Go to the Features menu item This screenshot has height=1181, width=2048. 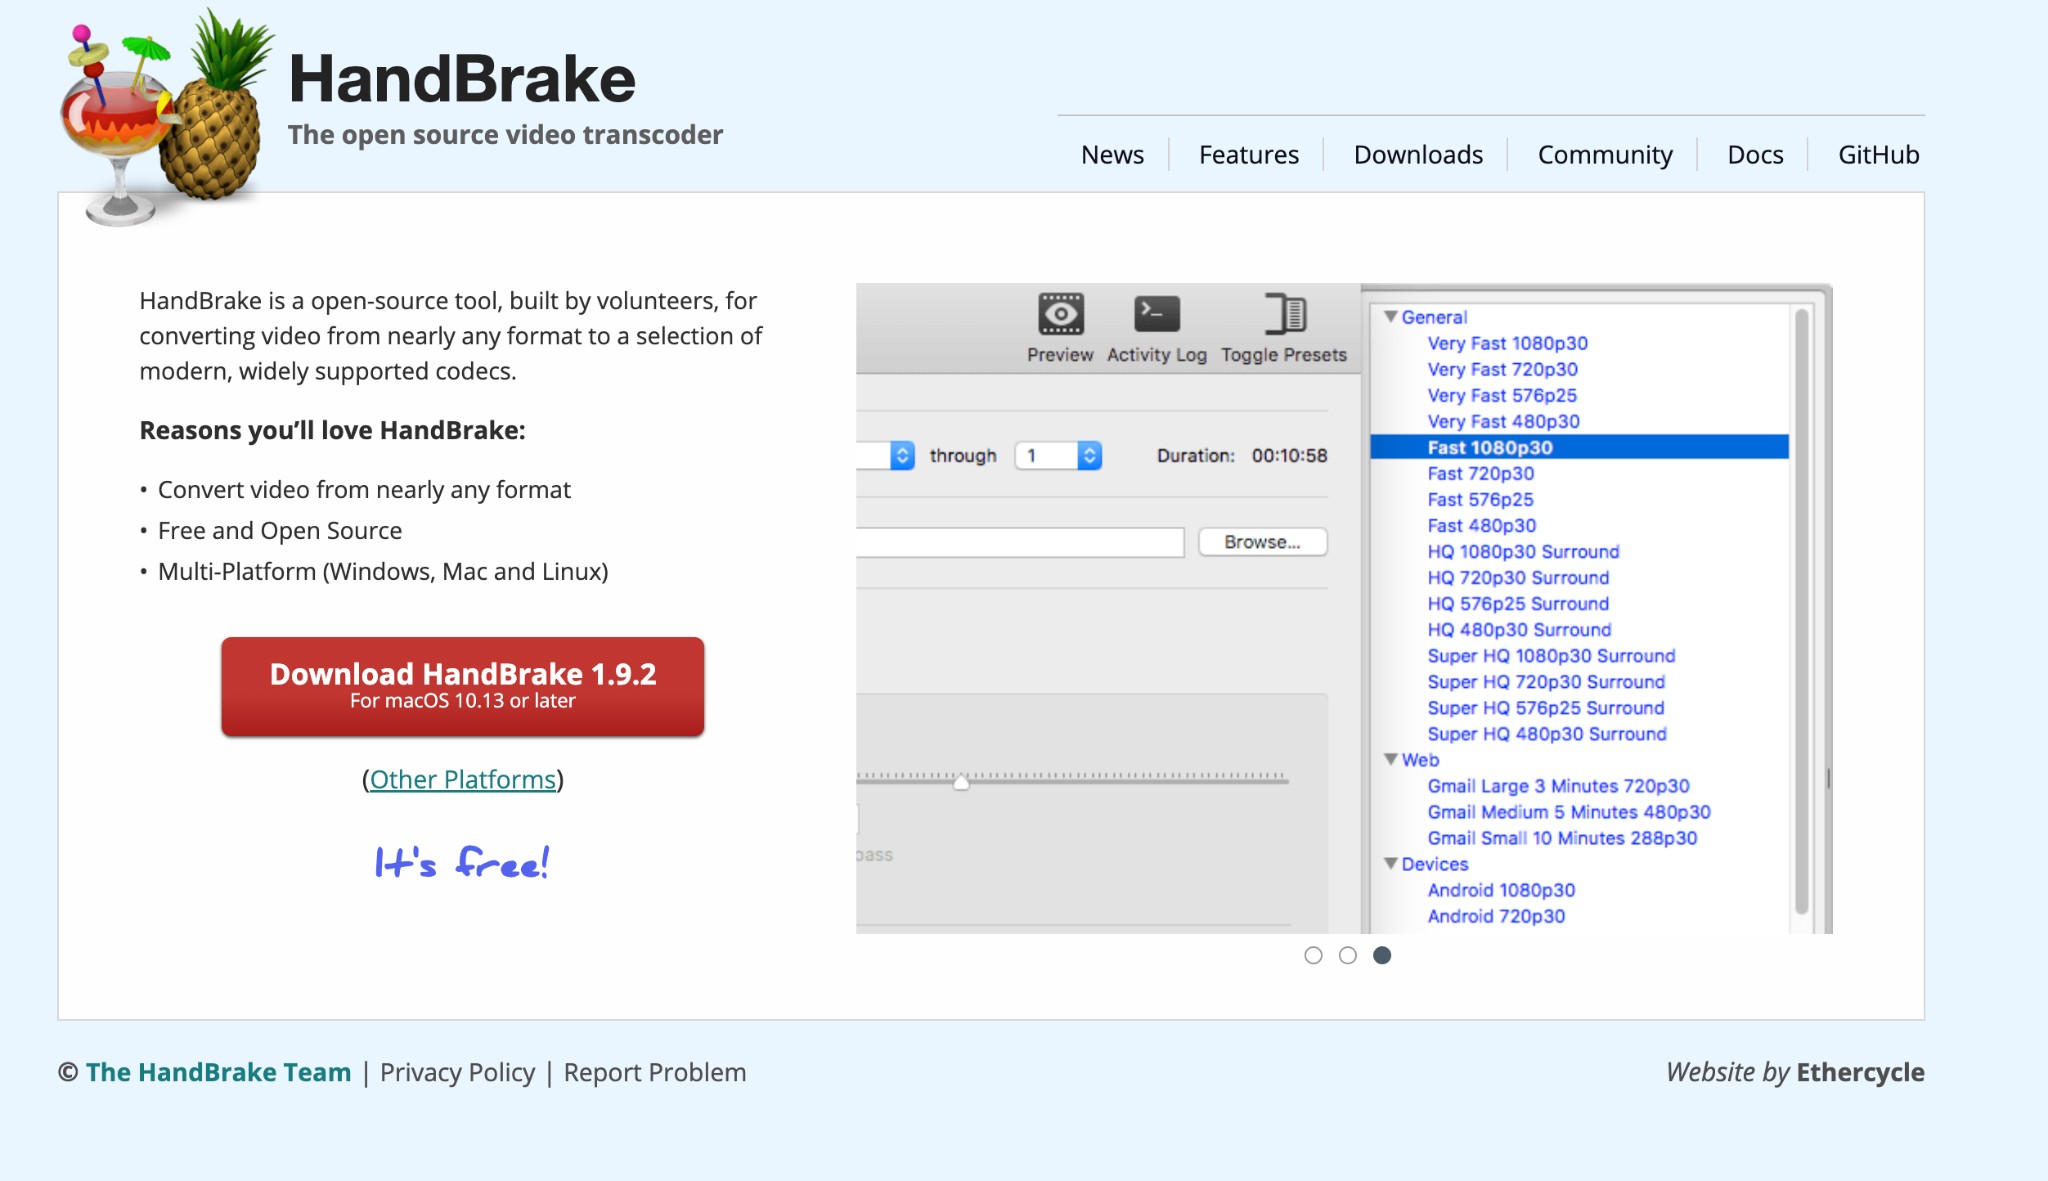[x=1249, y=155]
